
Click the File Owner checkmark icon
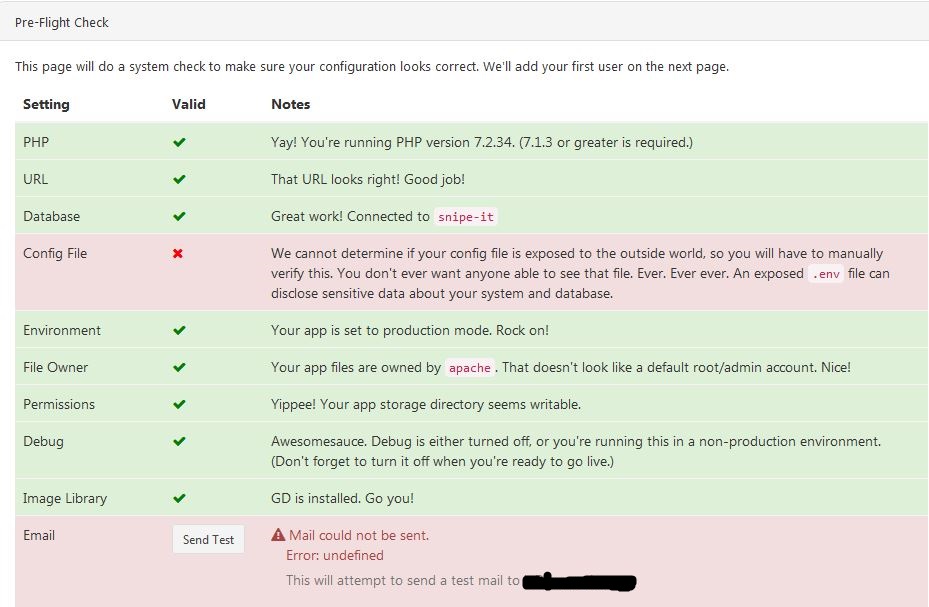click(180, 367)
